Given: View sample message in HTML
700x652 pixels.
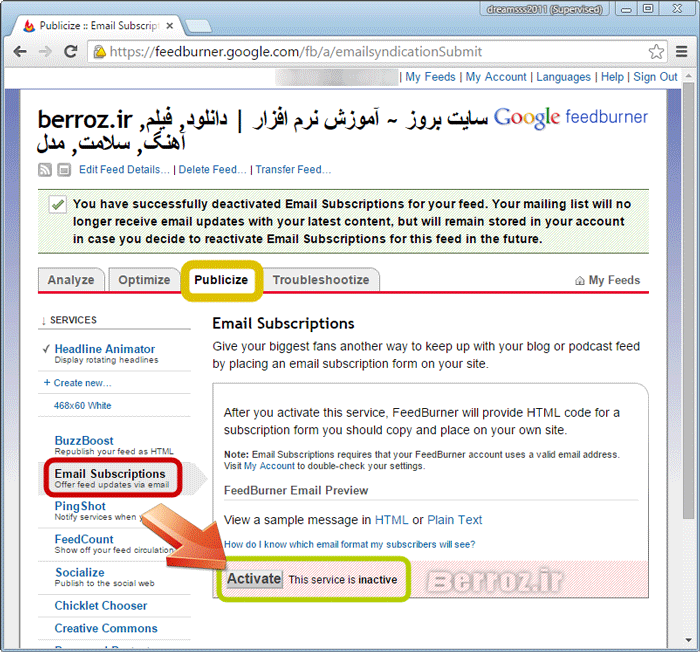Looking at the screenshot, I should click(x=392, y=520).
